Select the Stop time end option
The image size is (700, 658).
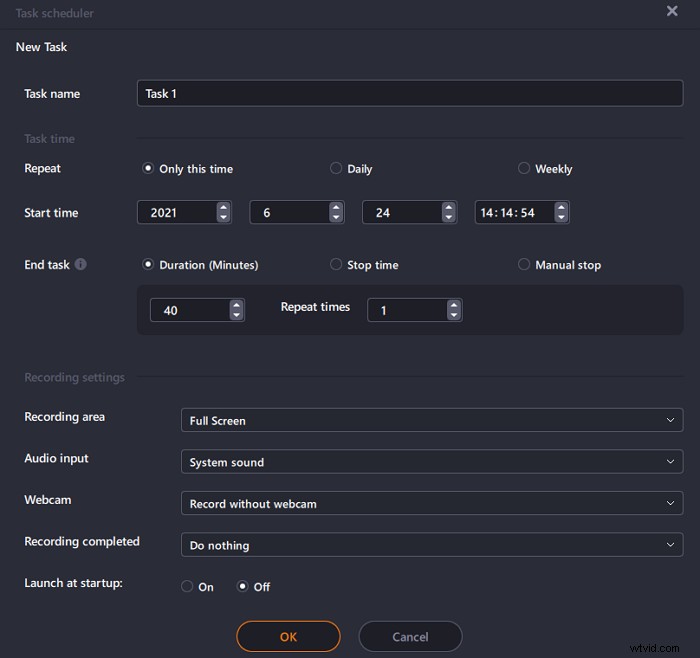[336, 265]
